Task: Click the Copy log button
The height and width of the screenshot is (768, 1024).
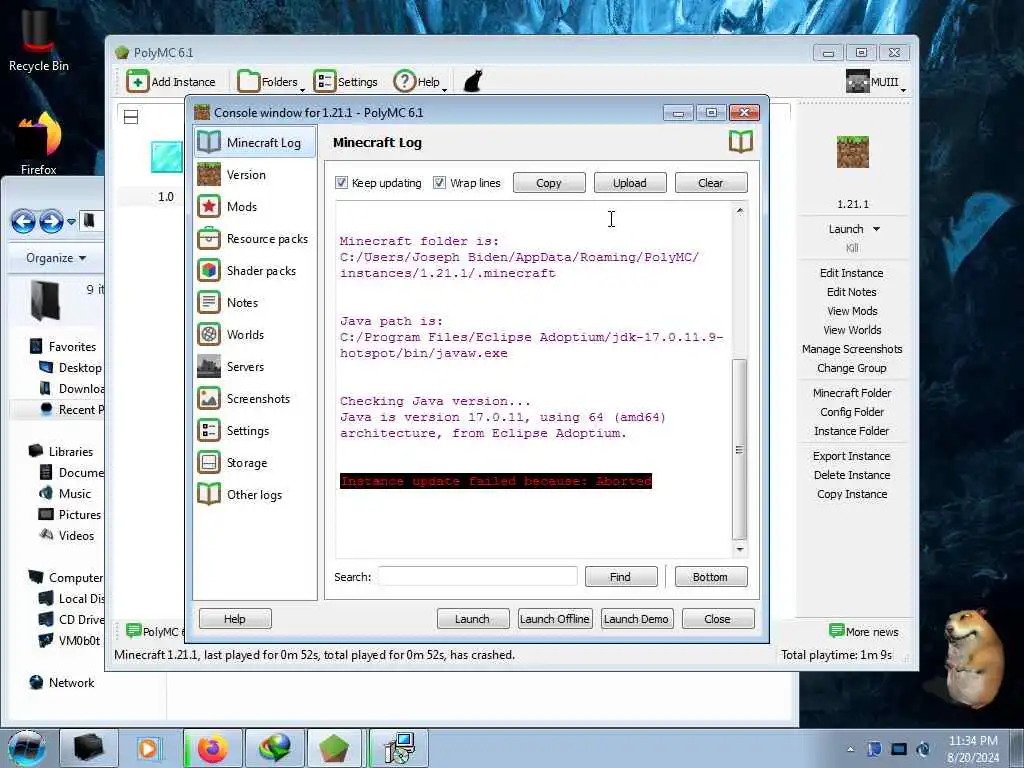Action: click(549, 183)
